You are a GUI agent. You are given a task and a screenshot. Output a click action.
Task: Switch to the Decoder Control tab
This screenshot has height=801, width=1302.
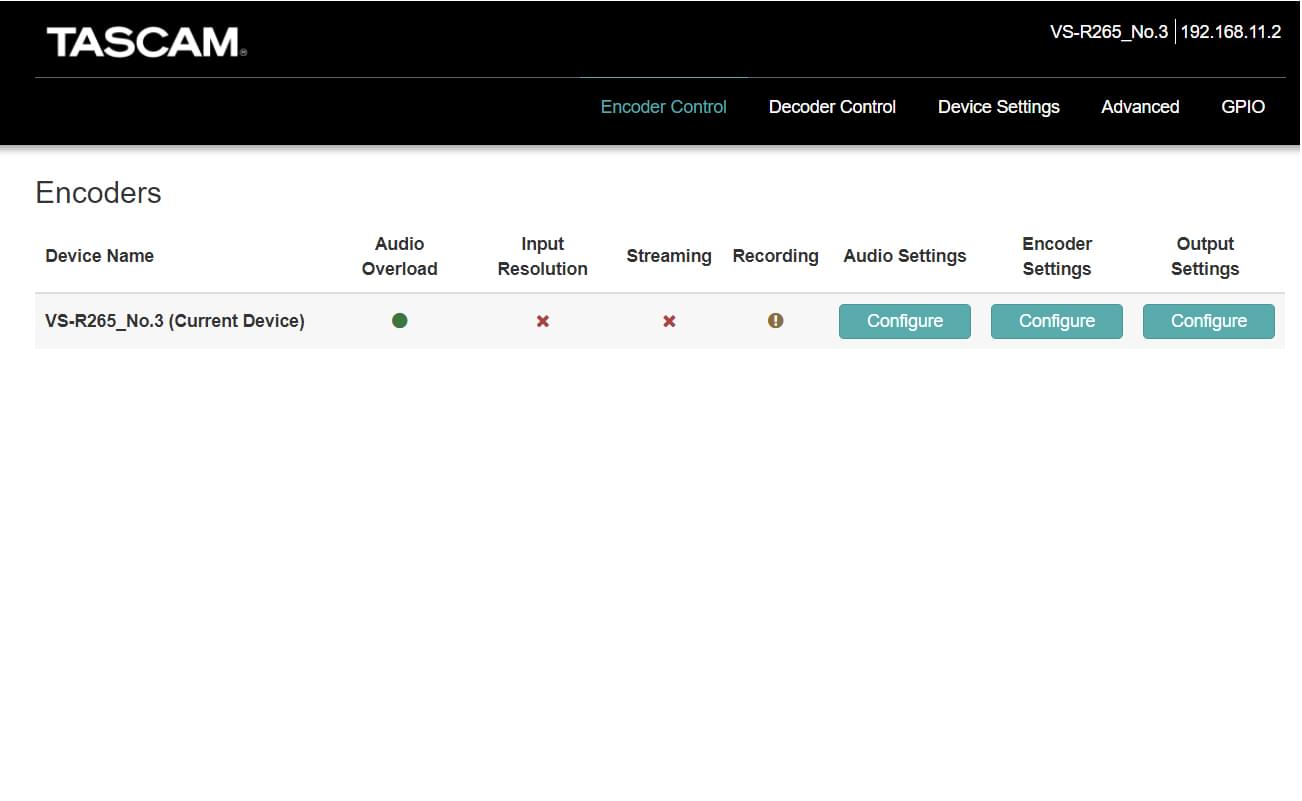832,107
